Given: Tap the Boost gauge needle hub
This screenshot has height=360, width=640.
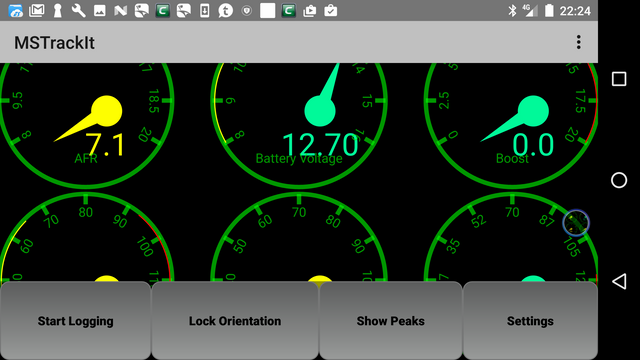Looking at the screenshot, I should (533, 111).
